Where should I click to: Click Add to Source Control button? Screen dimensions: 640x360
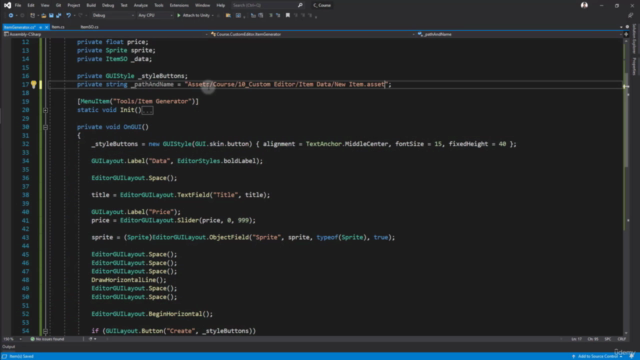[x=597, y=356]
